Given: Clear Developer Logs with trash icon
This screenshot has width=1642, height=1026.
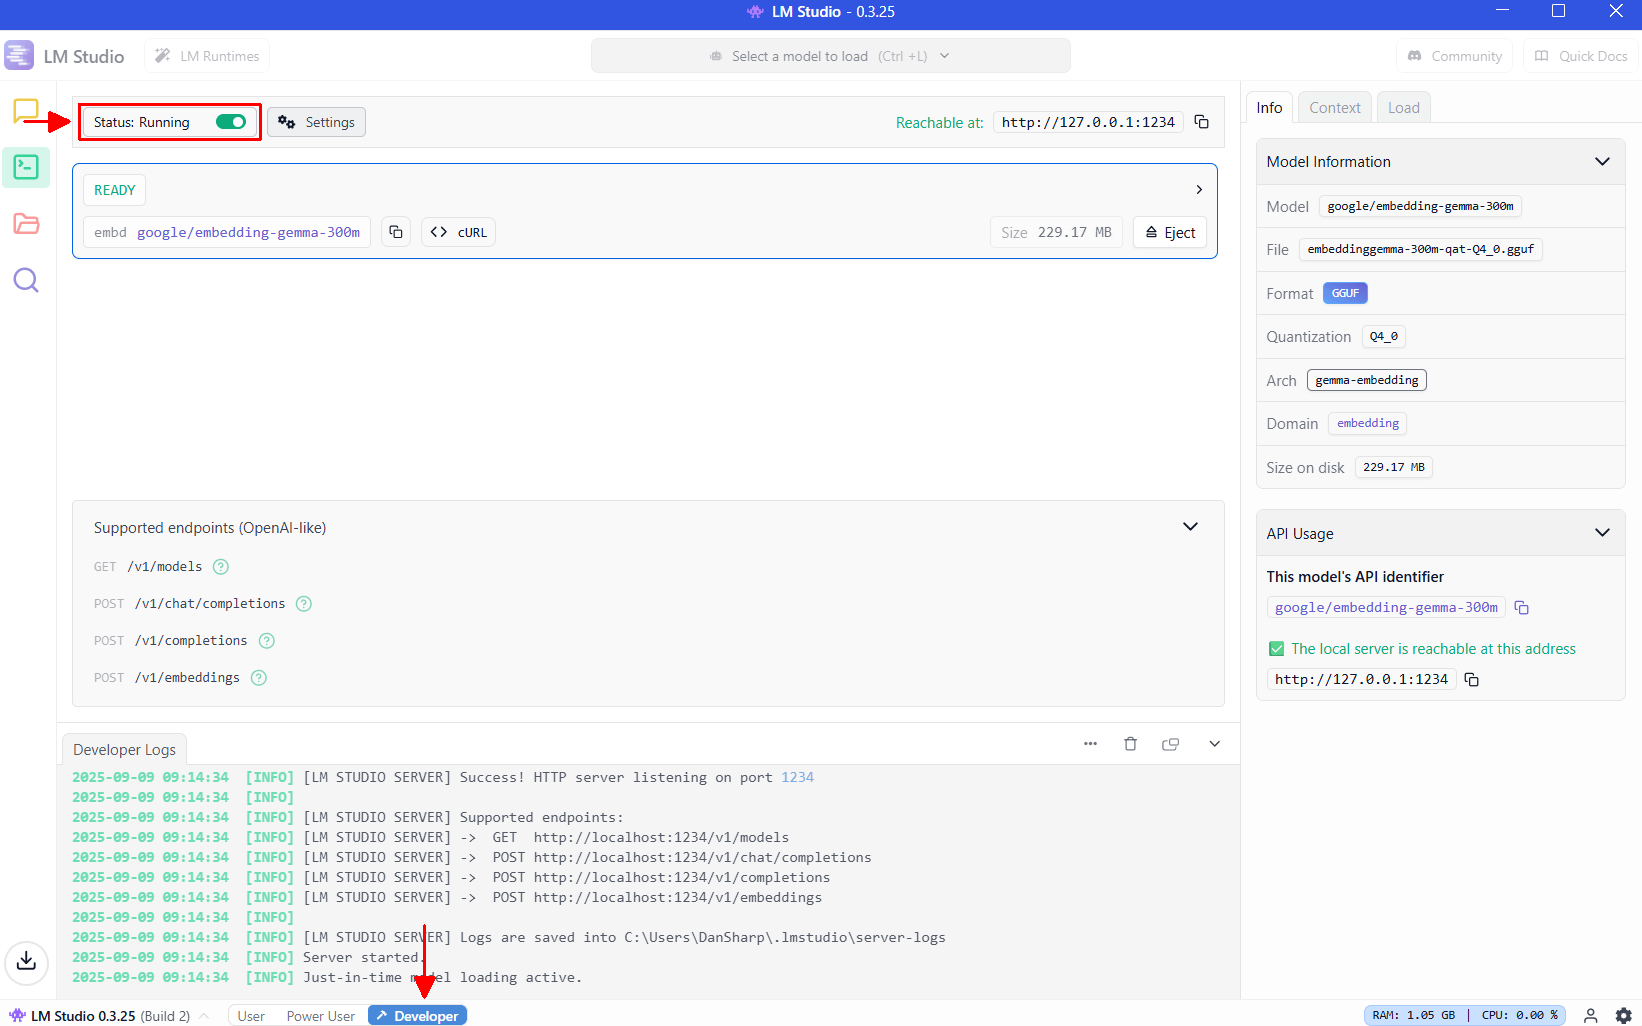Looking at the screenshot, I should [x=1130, y=744].
